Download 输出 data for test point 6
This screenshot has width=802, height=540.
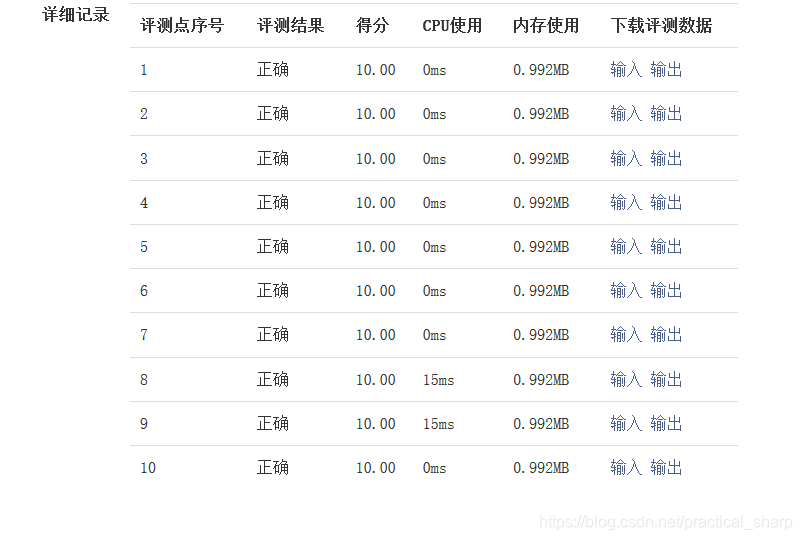click(x=666, y=290)
